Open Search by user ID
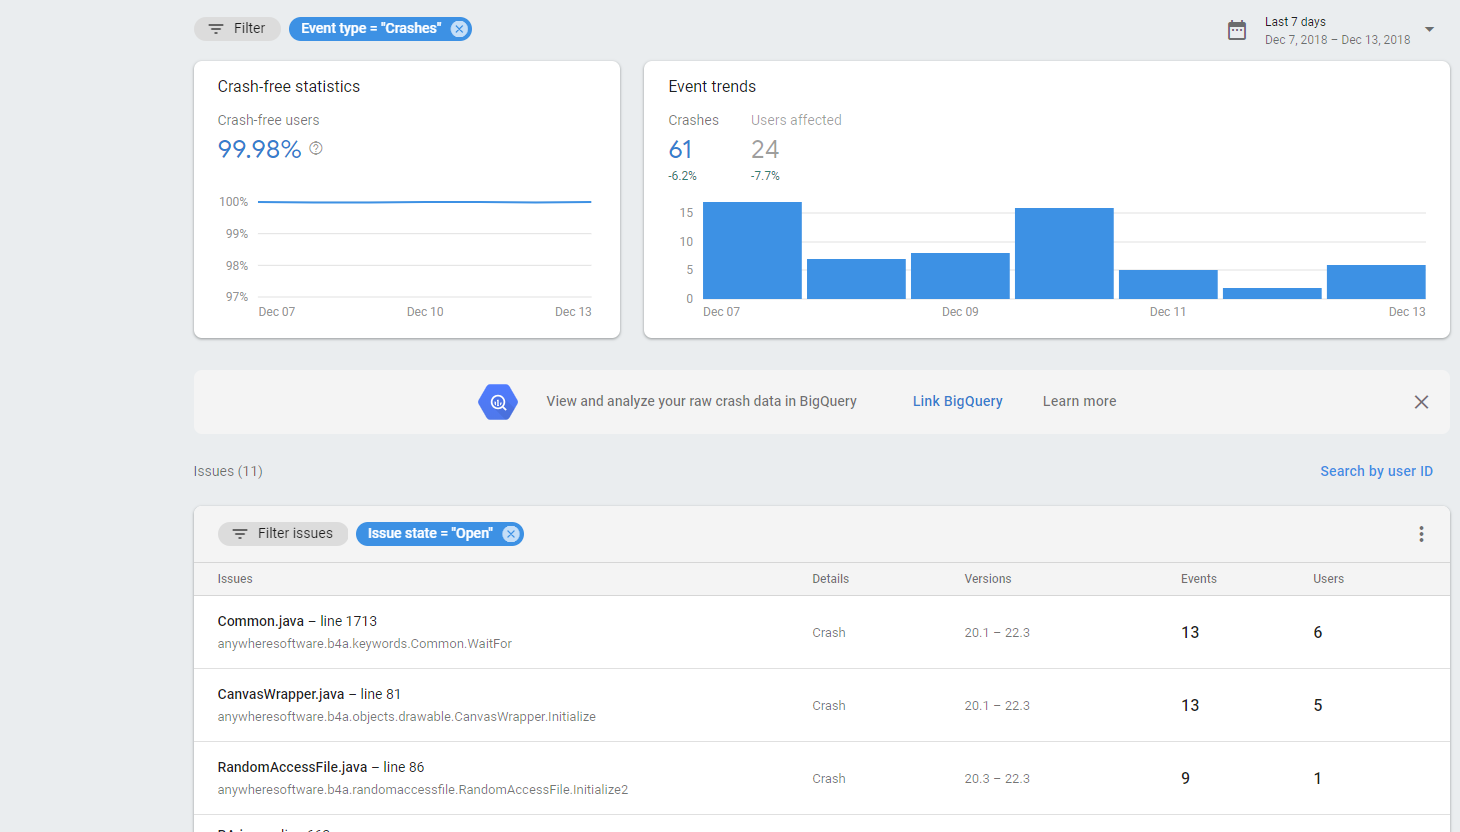Screen dimensions: 1460x832 click(x=1376, y=471)
